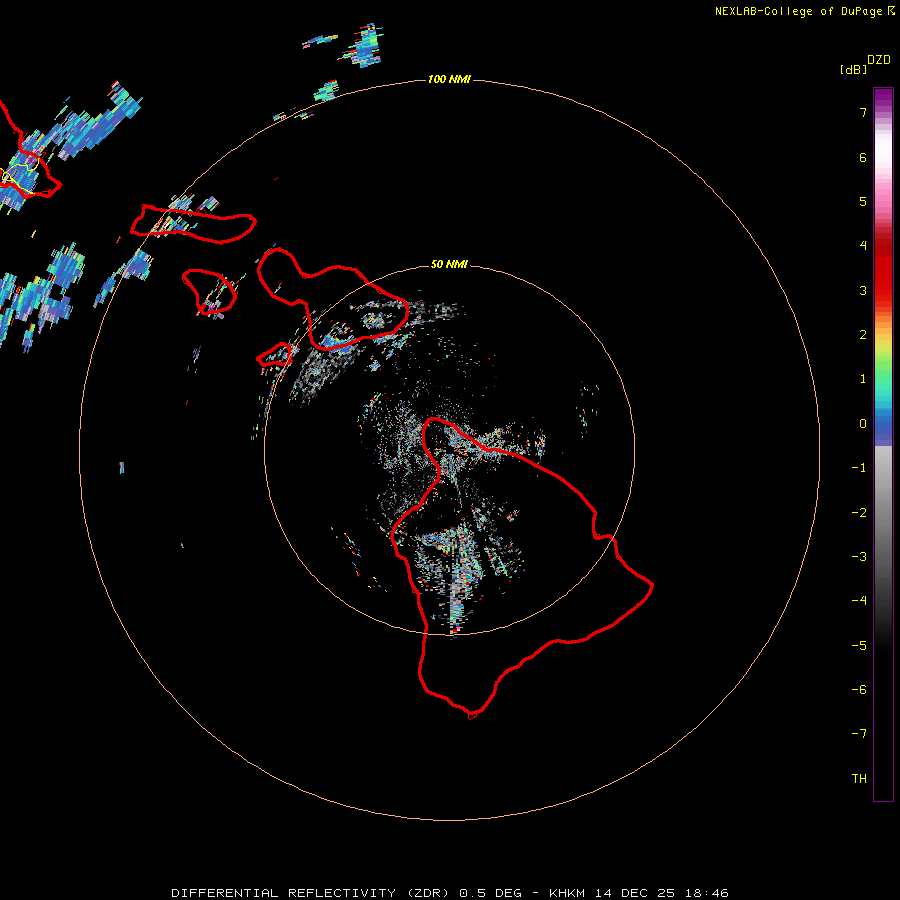Click the 1 value on the color scale
The width and height of the screenshot is (900, 900).
coord(863,379)
